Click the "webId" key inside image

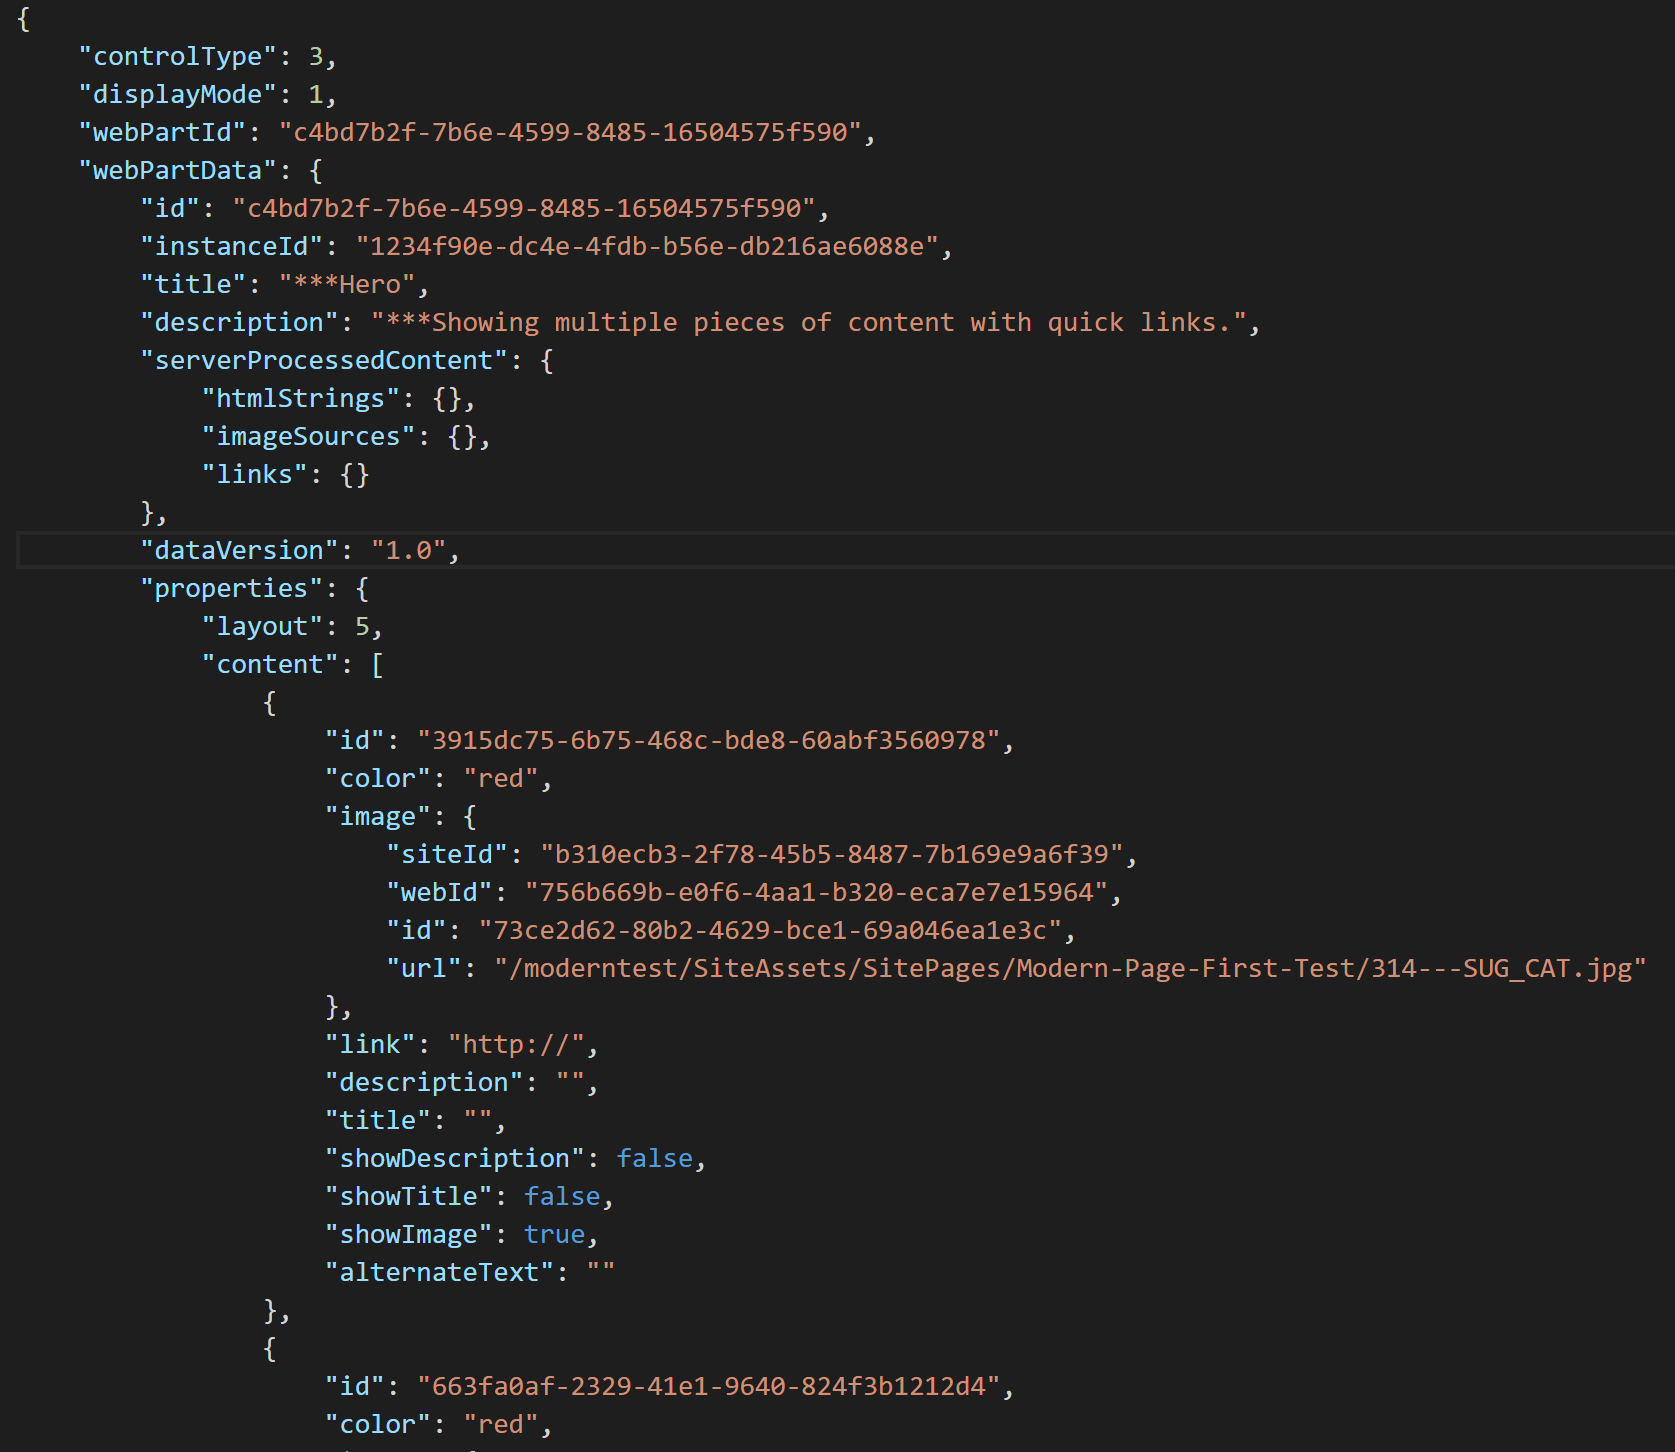click(439, 893)
